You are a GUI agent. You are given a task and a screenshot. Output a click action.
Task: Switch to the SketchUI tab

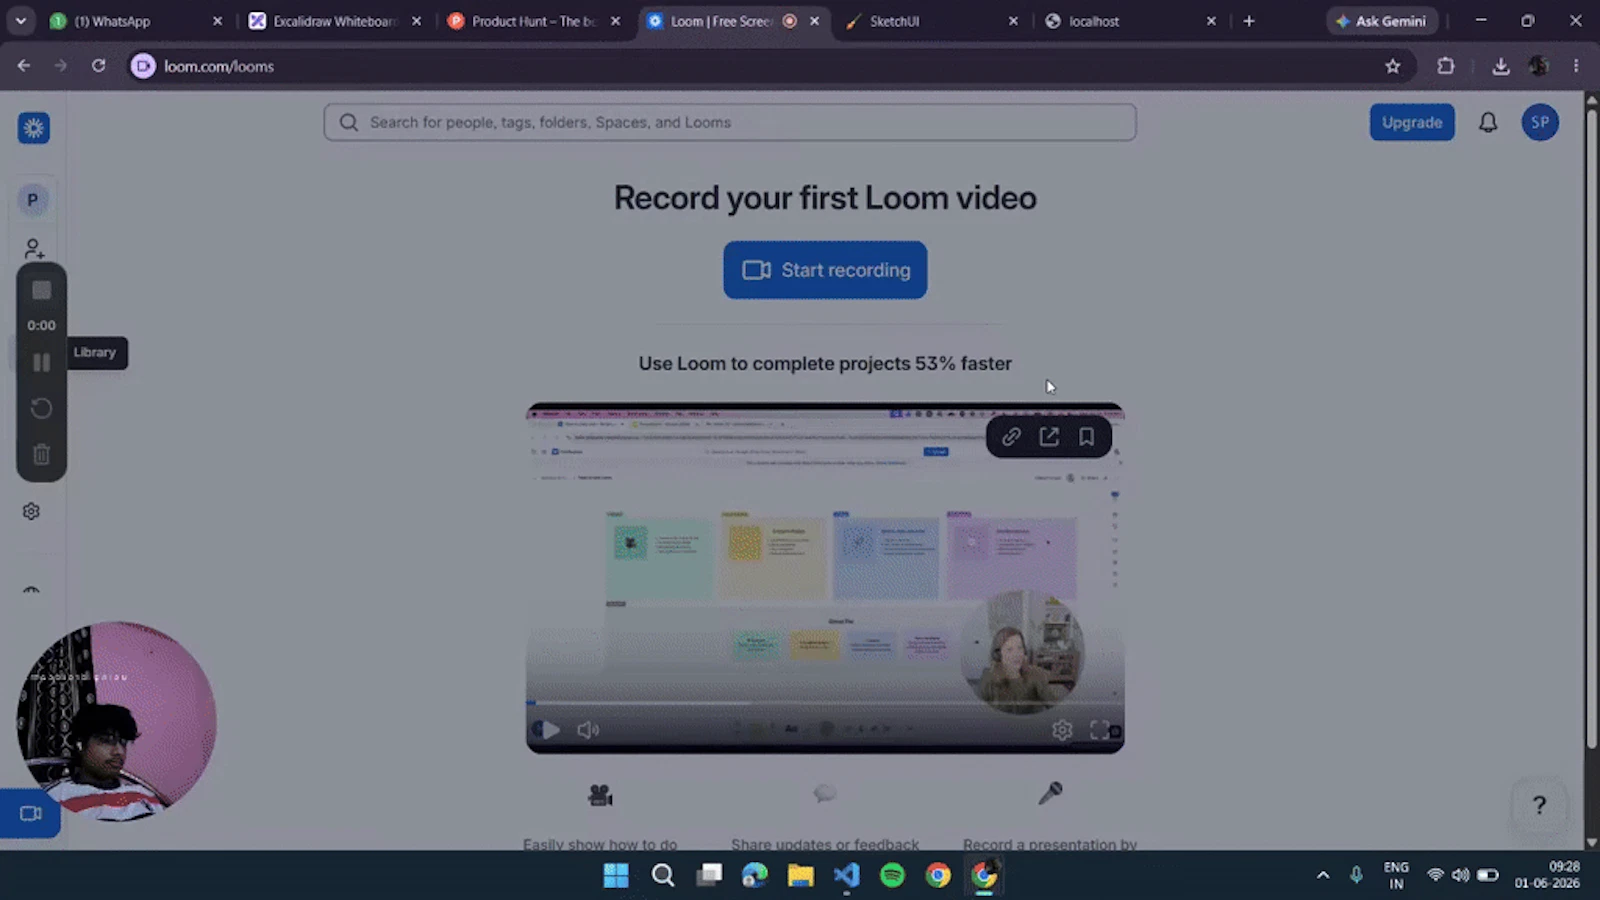(930, 21)
